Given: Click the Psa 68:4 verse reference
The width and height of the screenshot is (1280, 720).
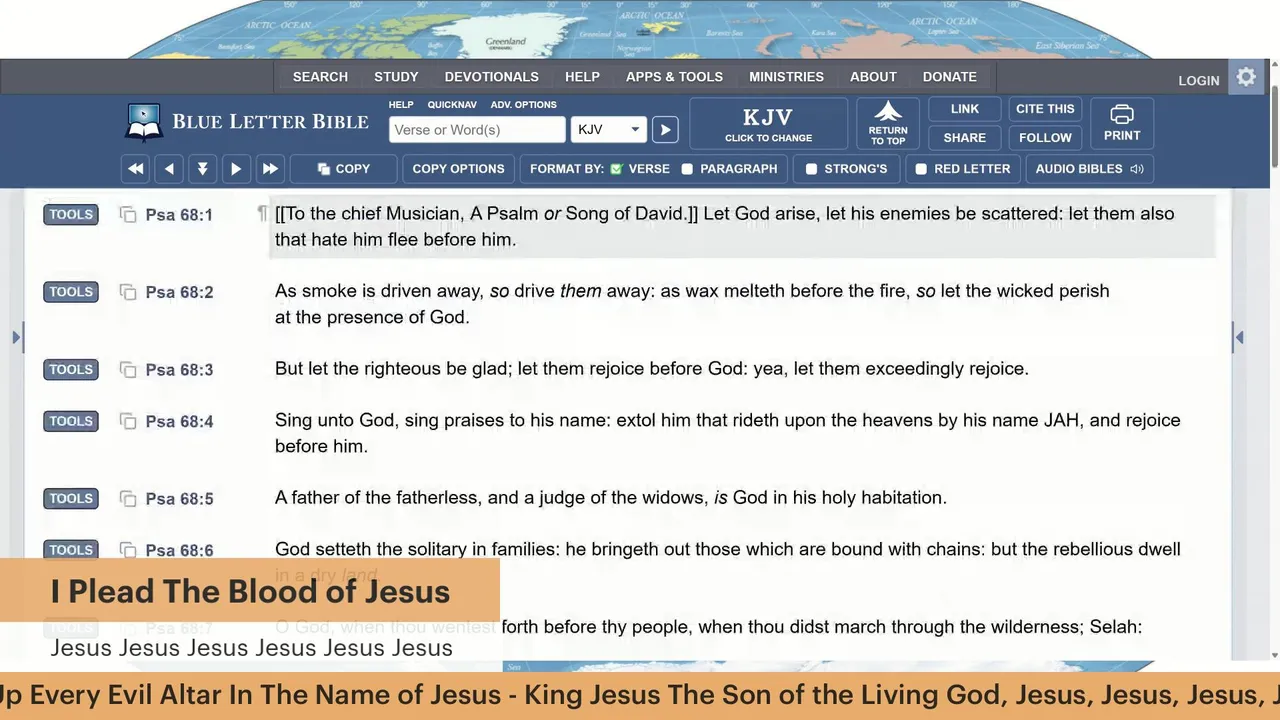Looking at the screenshot, I should point(179,422).
